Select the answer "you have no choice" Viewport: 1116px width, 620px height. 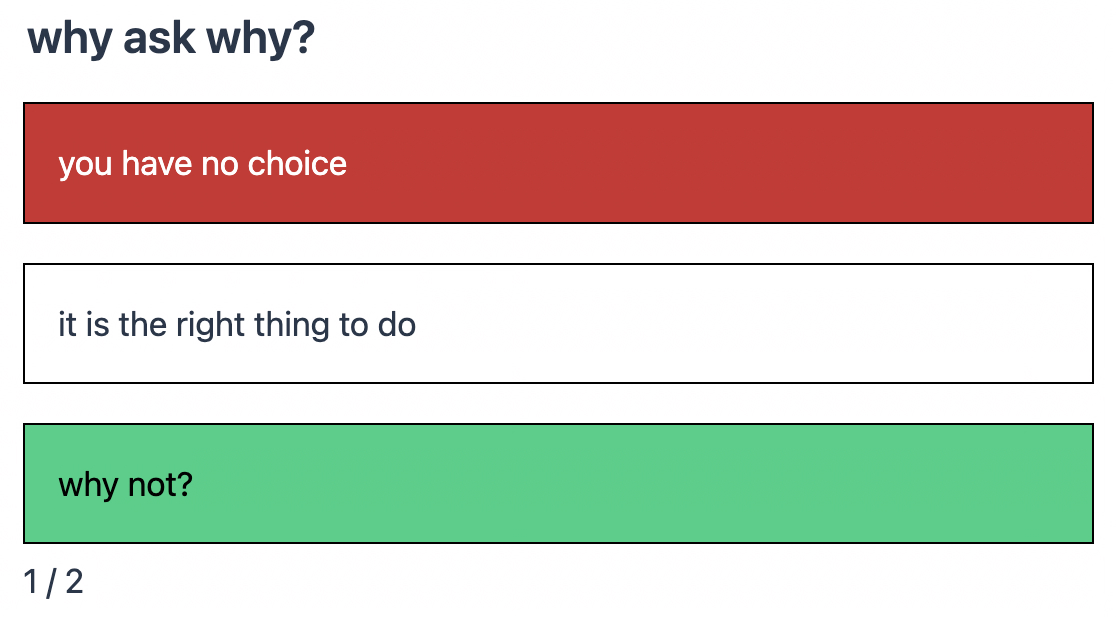pyautogui.click(x=557, y=163)
